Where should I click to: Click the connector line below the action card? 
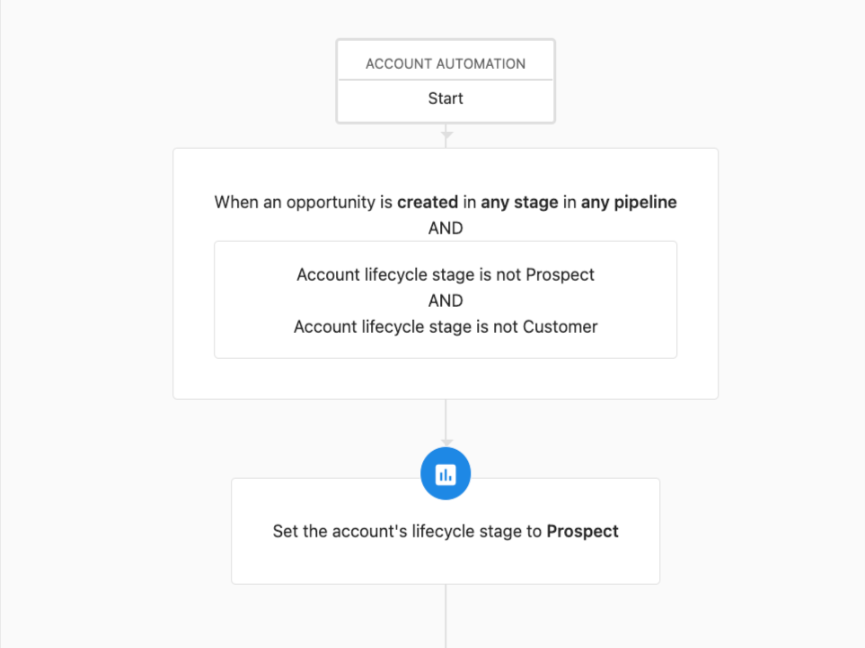pos(446,616)
